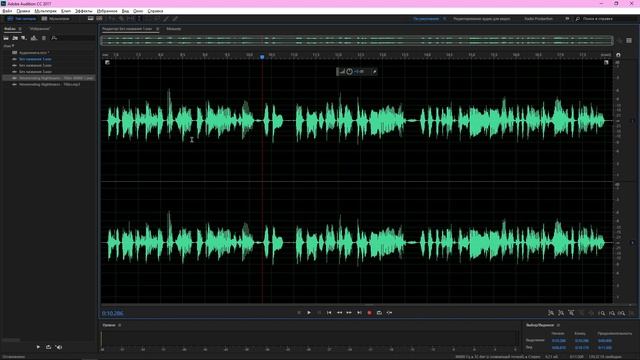This screenshot has height=360, width=640.
Task: Open the Правка menu
Action: 23,11
